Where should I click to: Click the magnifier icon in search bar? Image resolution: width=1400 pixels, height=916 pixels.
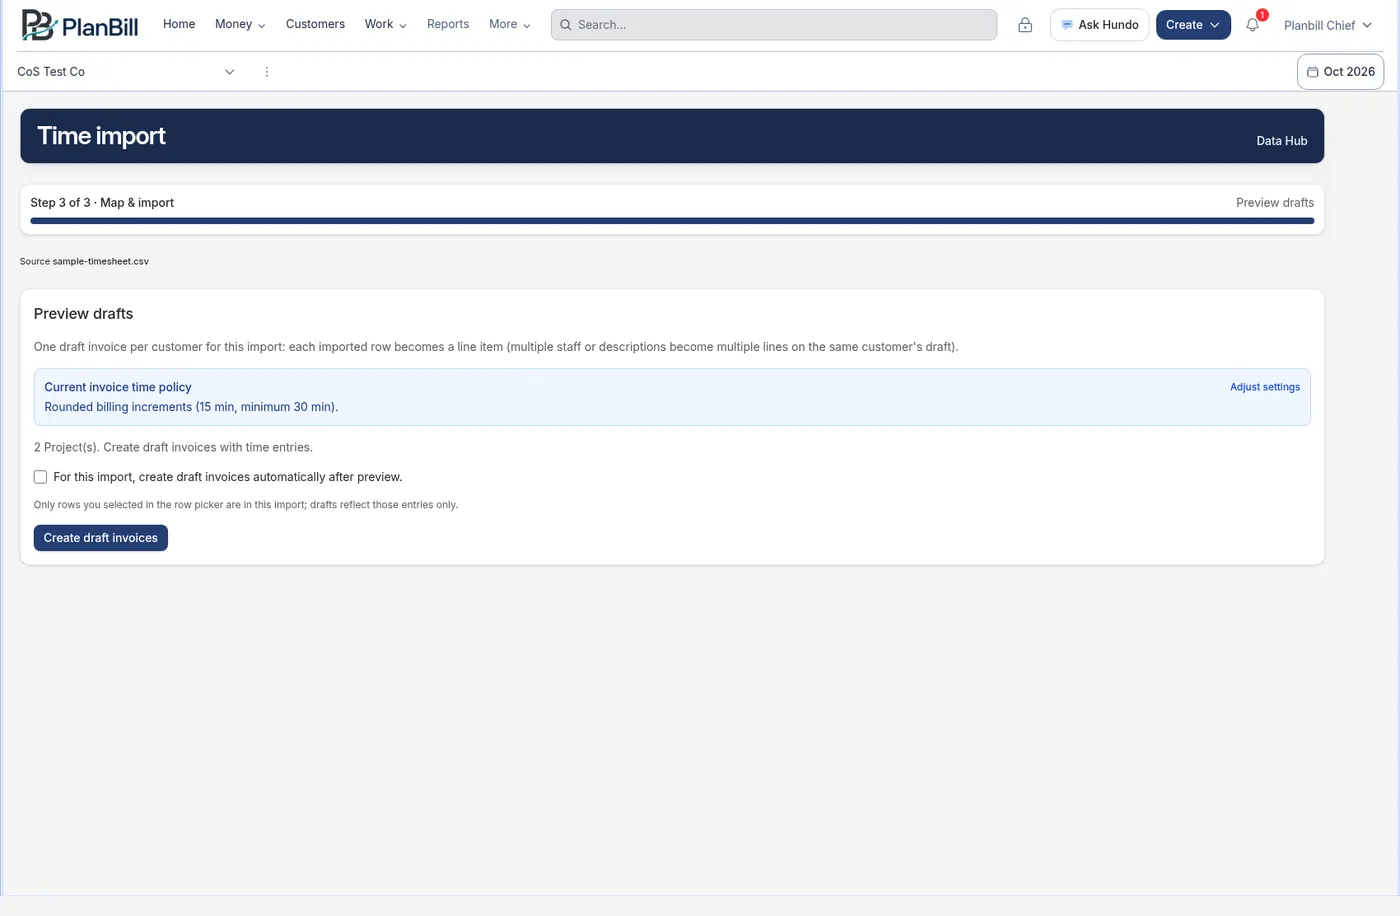coord(566,25)
